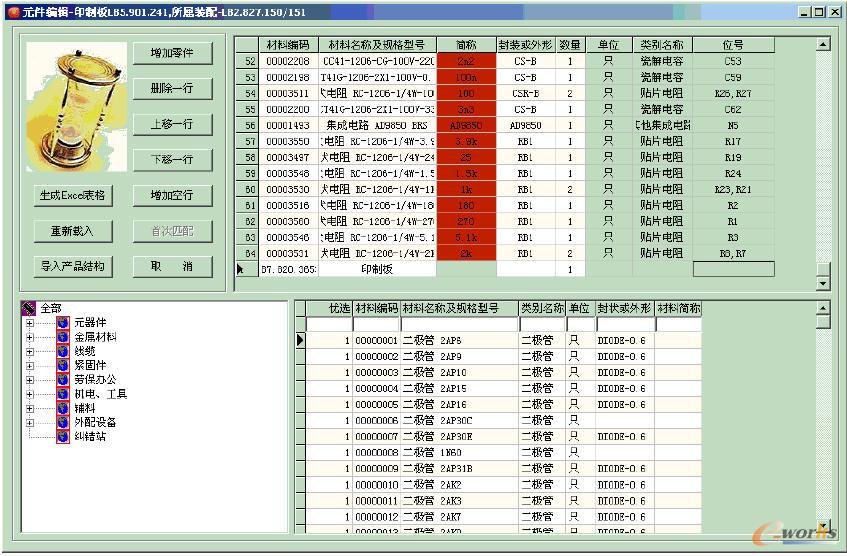The image size is (847, 556).
Task: Select the 机电、工具 category icon
Action: click(x=62, y=394)
